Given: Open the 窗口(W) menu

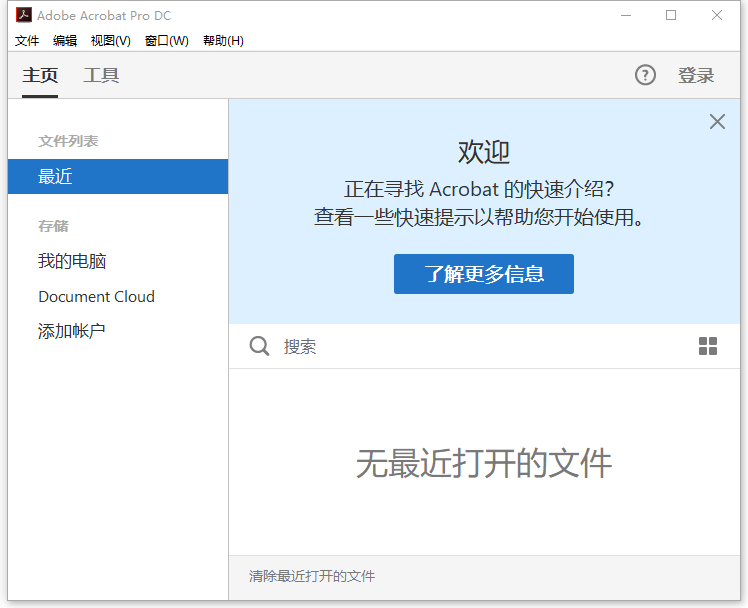Looking at the screenshot, I should 166,41.
